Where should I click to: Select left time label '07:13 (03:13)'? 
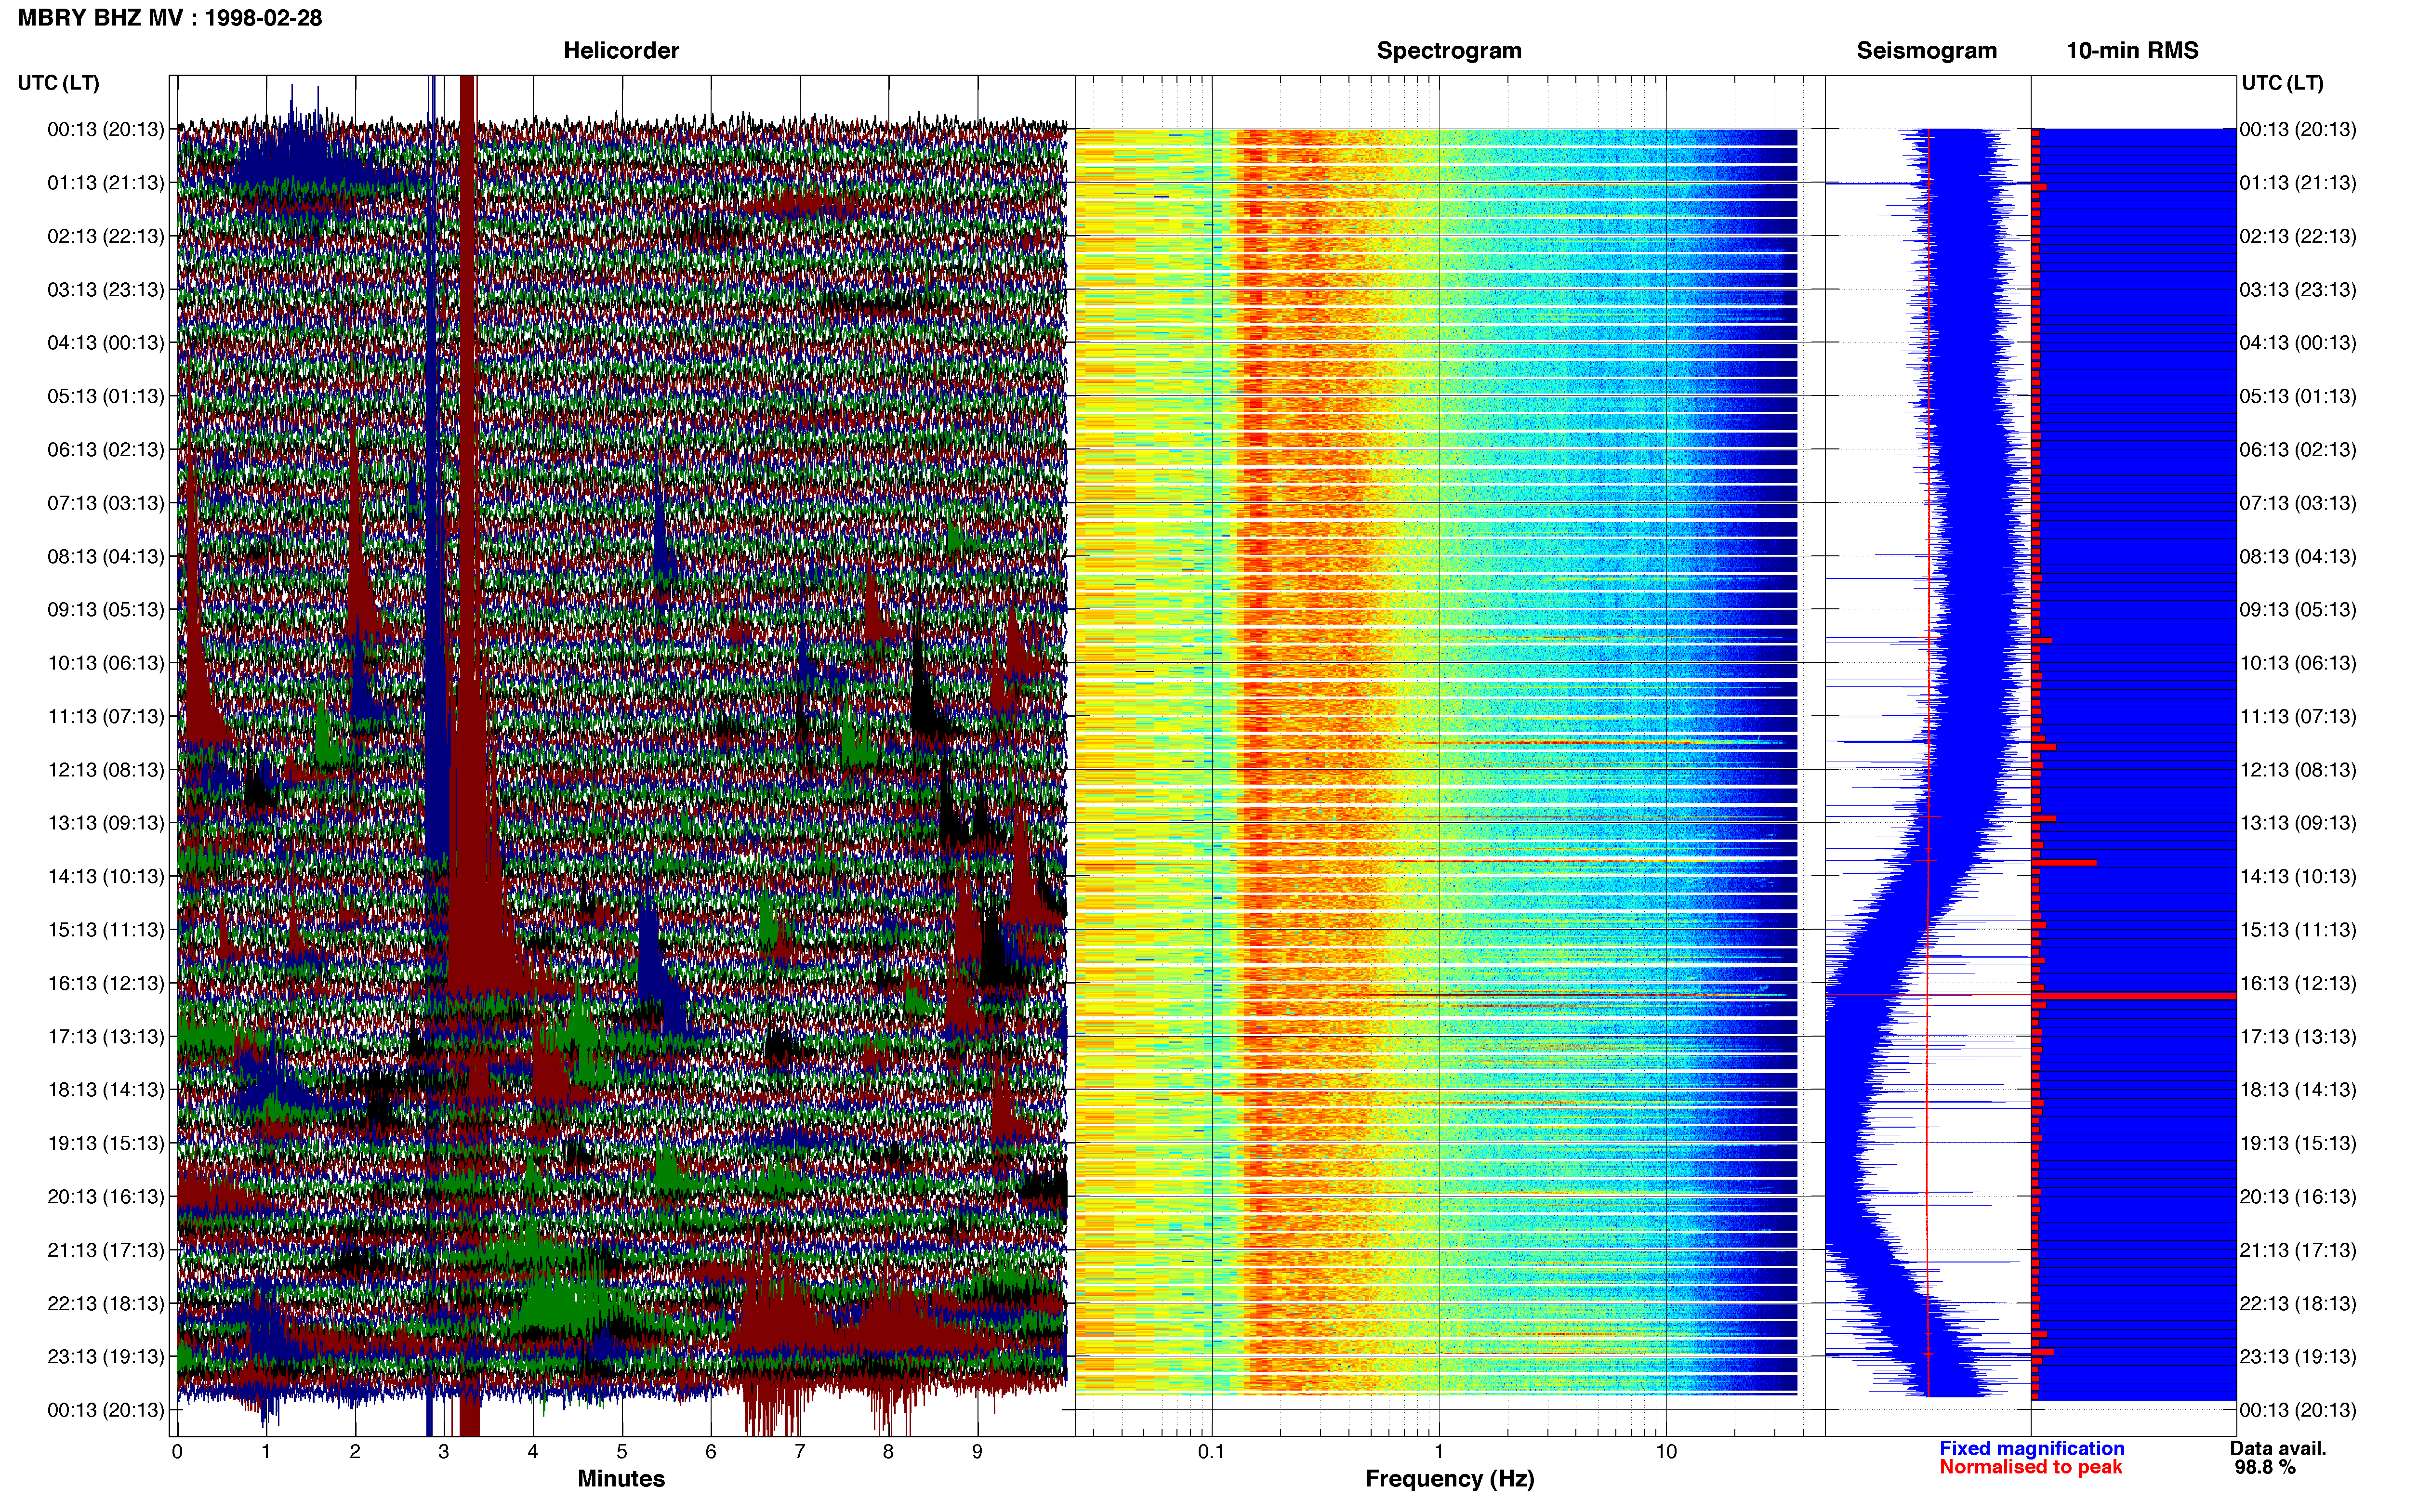(x=106, y=503)
